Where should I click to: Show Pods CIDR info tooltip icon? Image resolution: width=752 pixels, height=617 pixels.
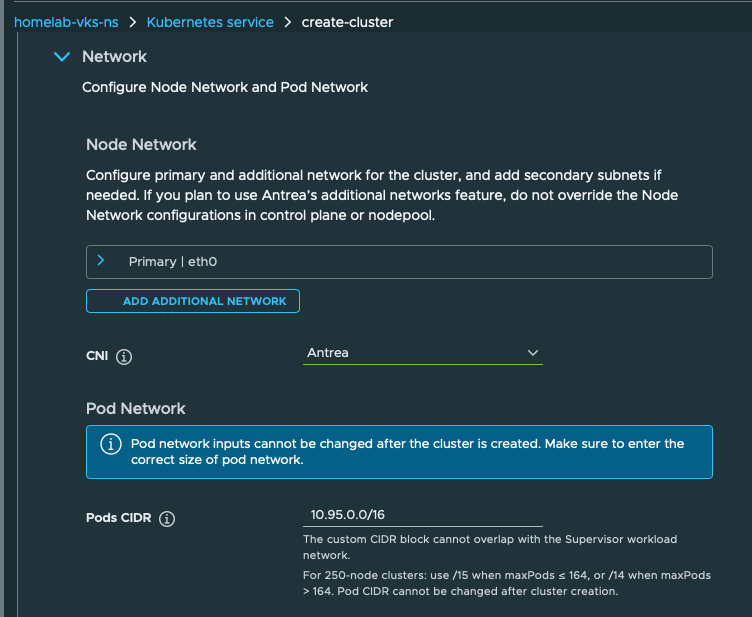pos(167,519)
